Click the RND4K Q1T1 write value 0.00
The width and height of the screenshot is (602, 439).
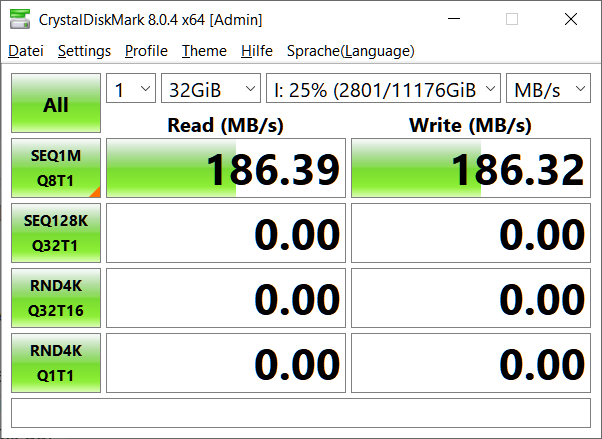coord(471,363)
